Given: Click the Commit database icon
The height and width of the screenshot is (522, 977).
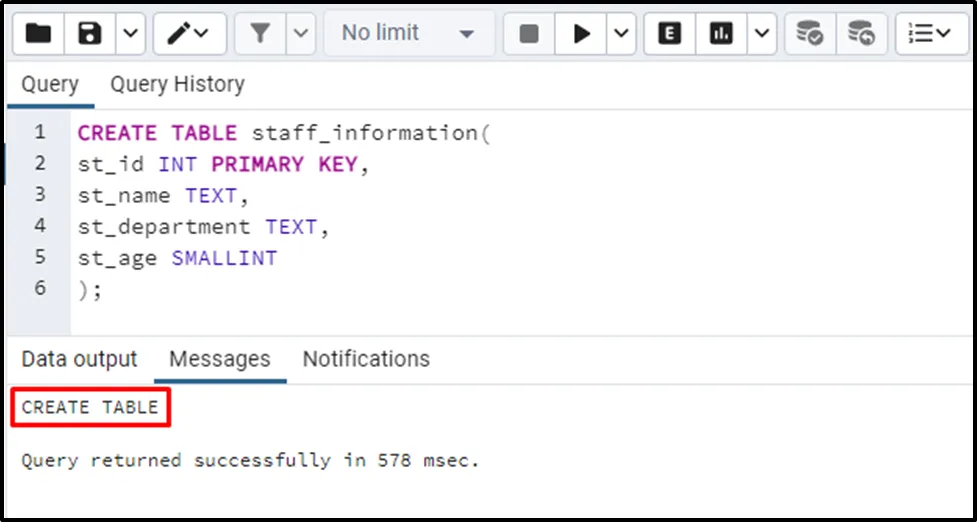Looking at the screenshot, I should coord(809,34).
